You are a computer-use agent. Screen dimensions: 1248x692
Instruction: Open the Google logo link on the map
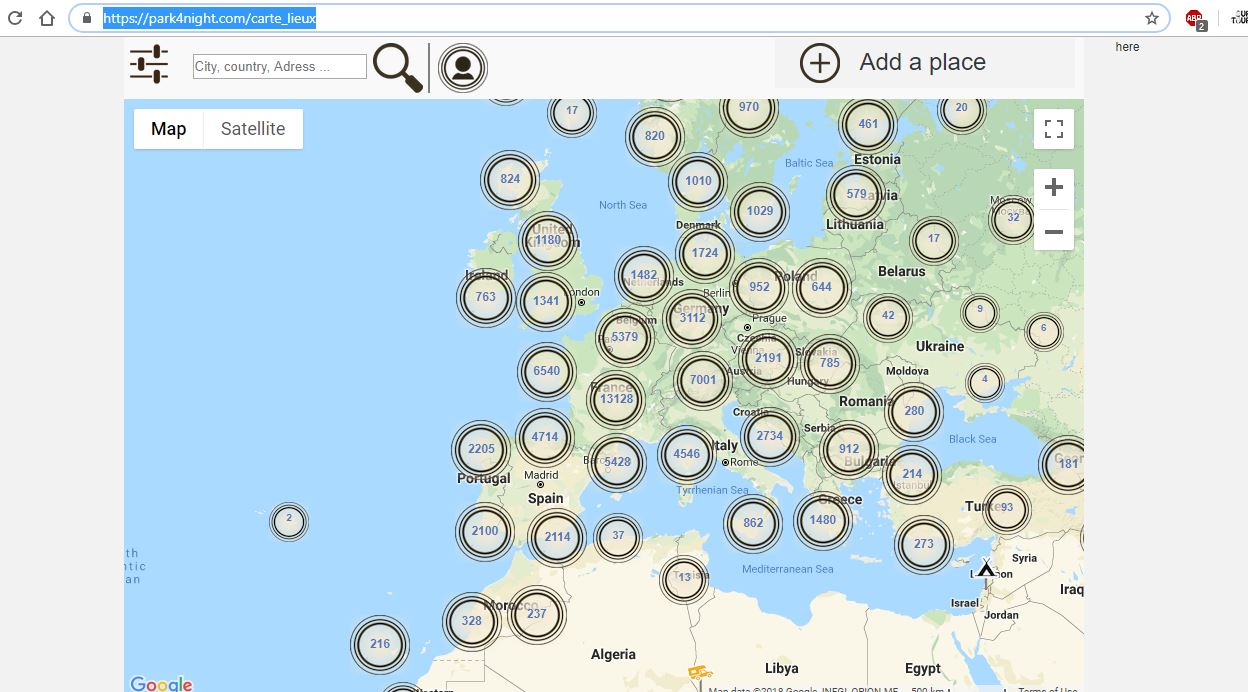160,682
